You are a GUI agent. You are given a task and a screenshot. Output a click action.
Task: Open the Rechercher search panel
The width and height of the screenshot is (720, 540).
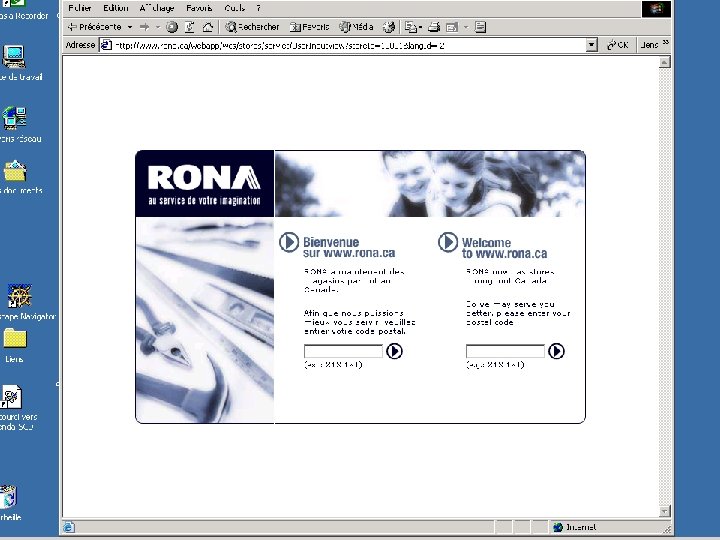click(252, 27)
